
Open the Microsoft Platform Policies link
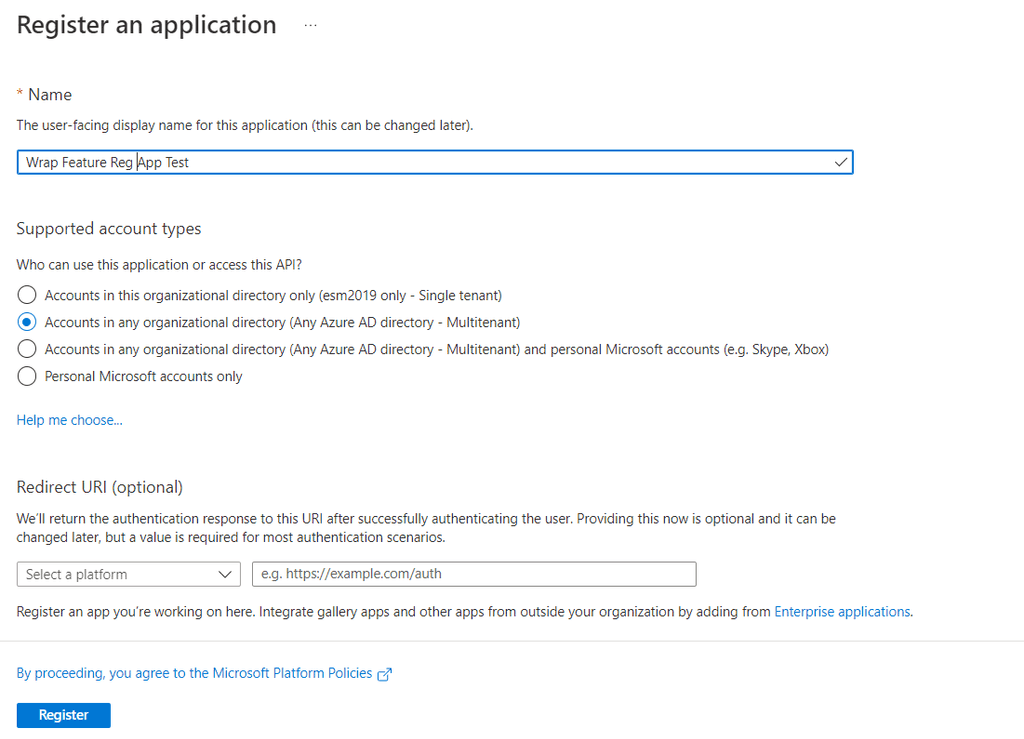pyautogui.click(x=194, y=673)
